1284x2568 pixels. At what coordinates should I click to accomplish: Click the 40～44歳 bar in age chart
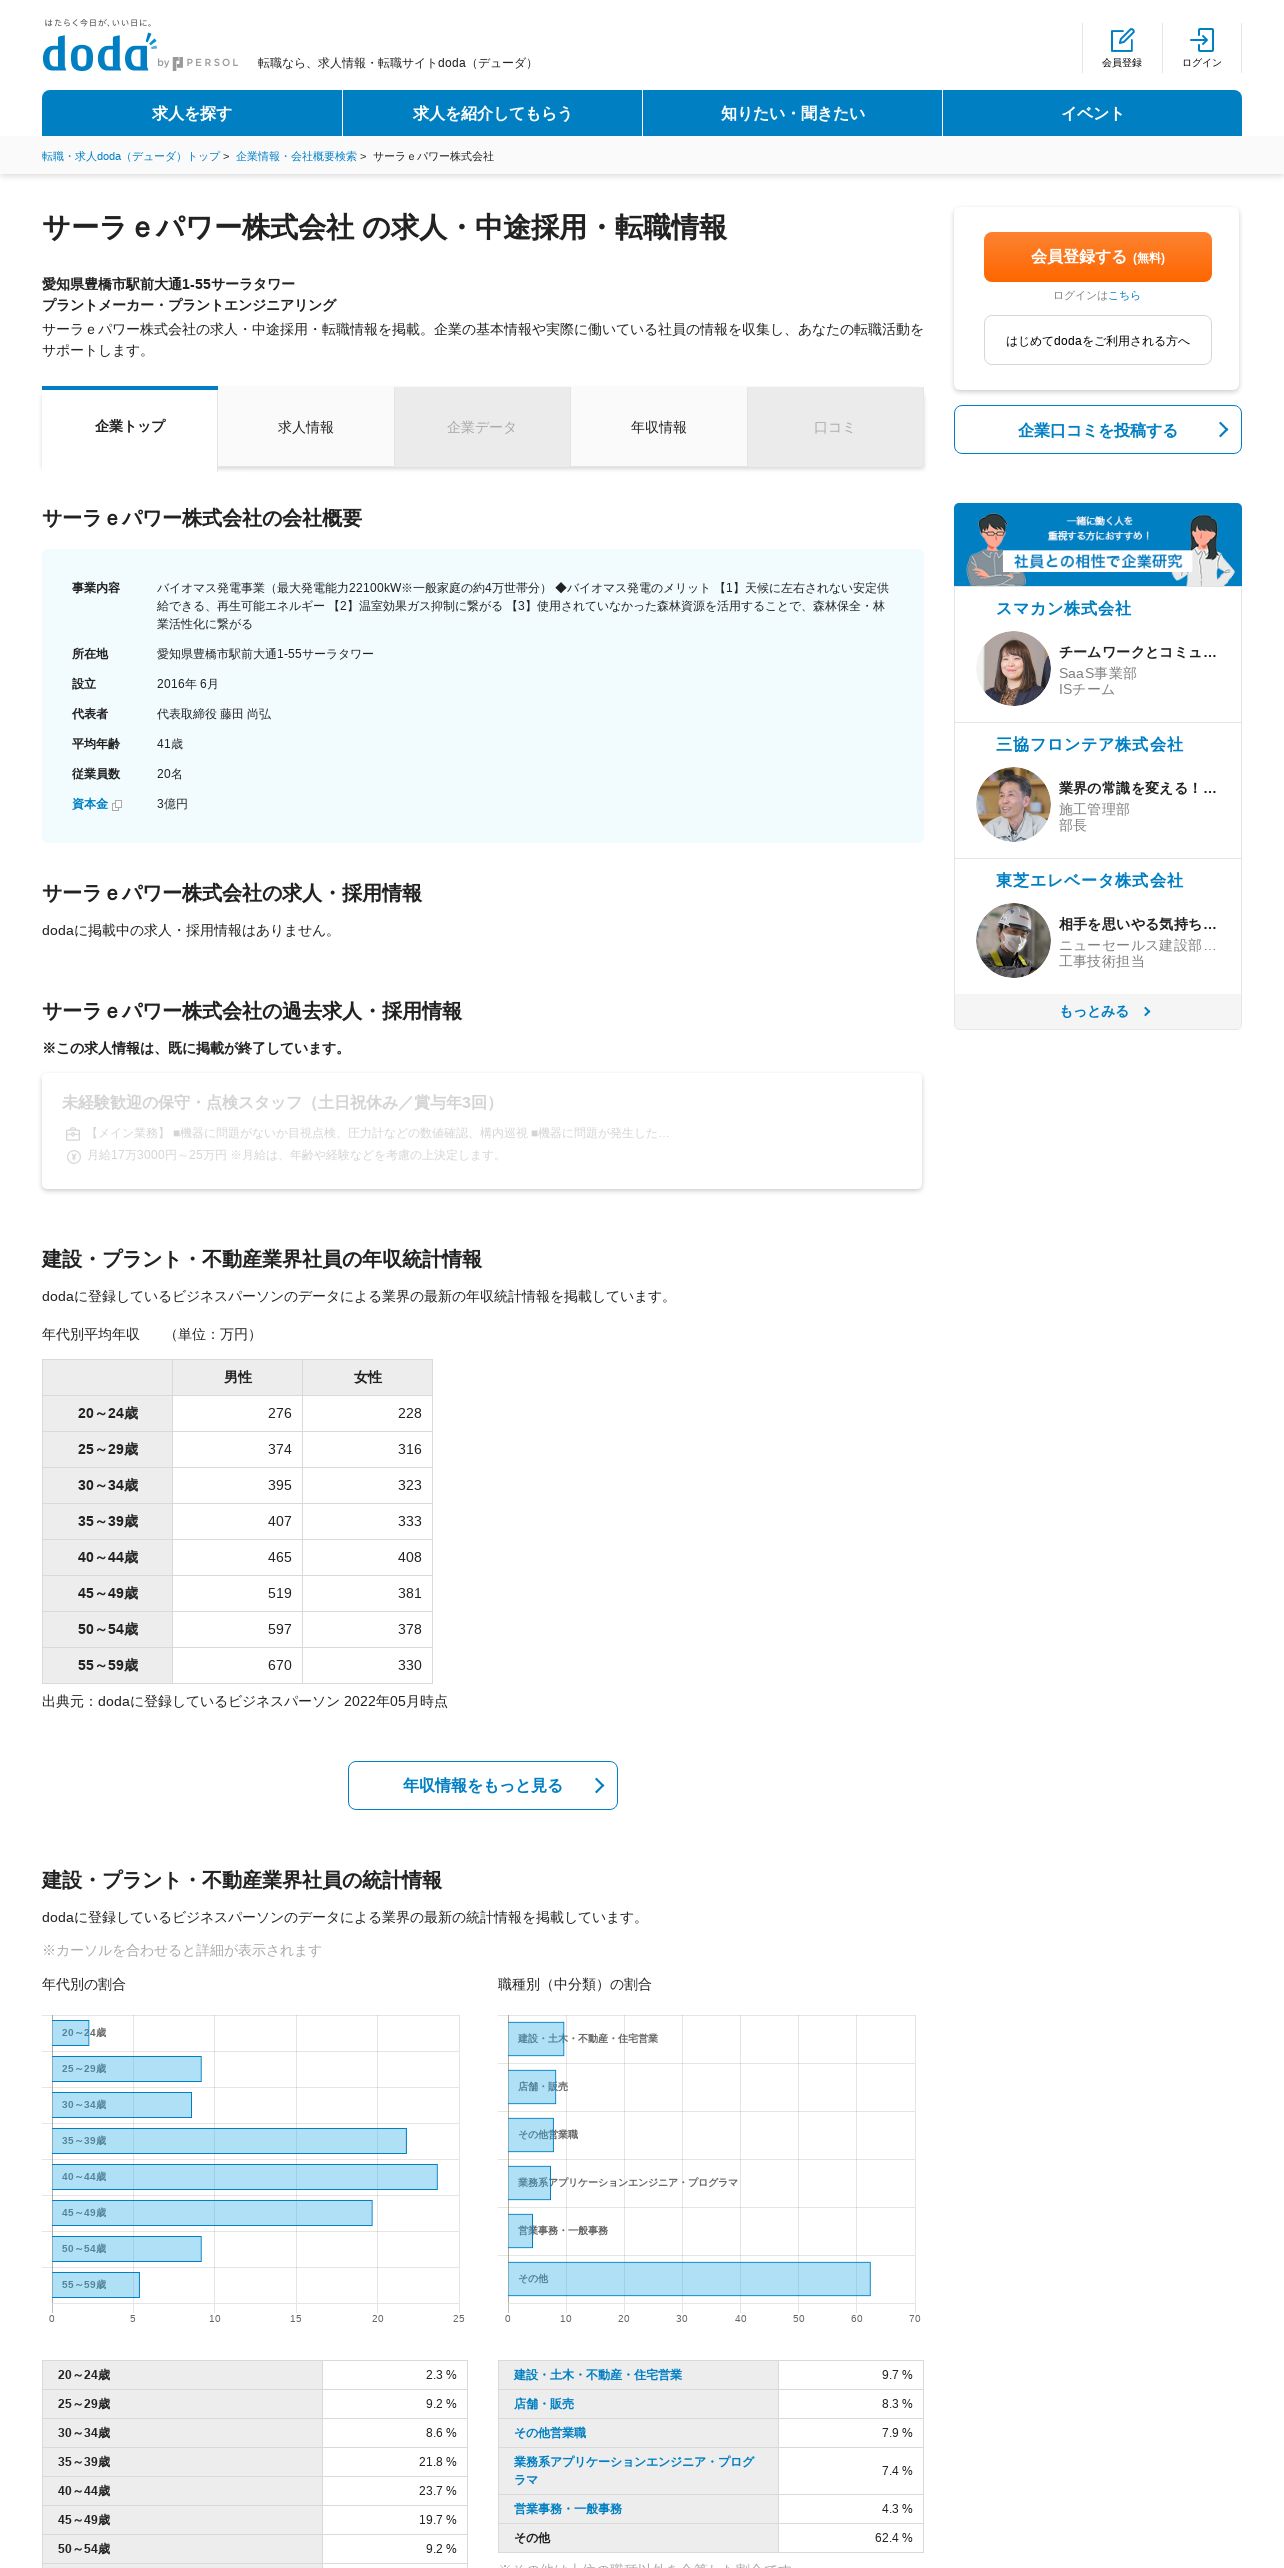click(245, 2177)
